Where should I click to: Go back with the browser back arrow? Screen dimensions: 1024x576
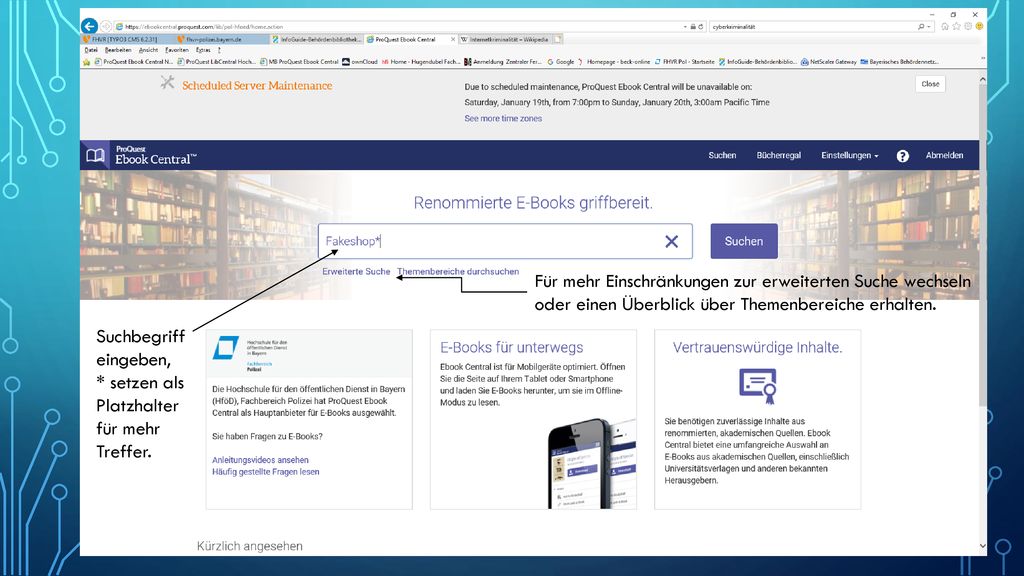(89, 26)
